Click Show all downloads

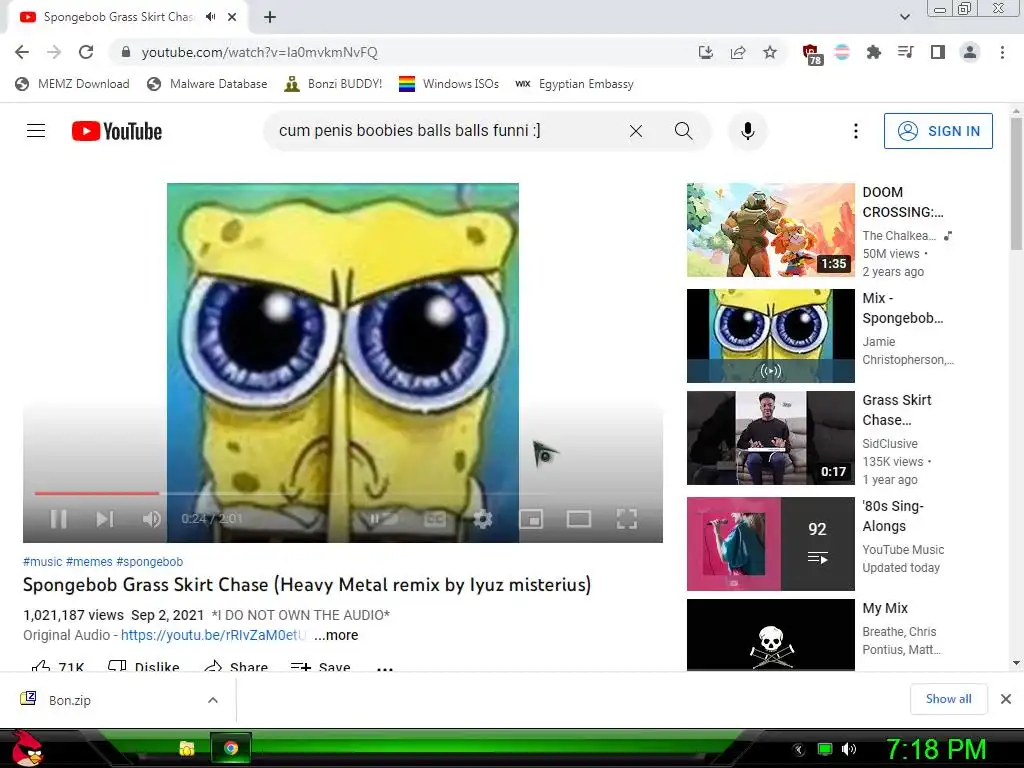[x=948, y=699]
